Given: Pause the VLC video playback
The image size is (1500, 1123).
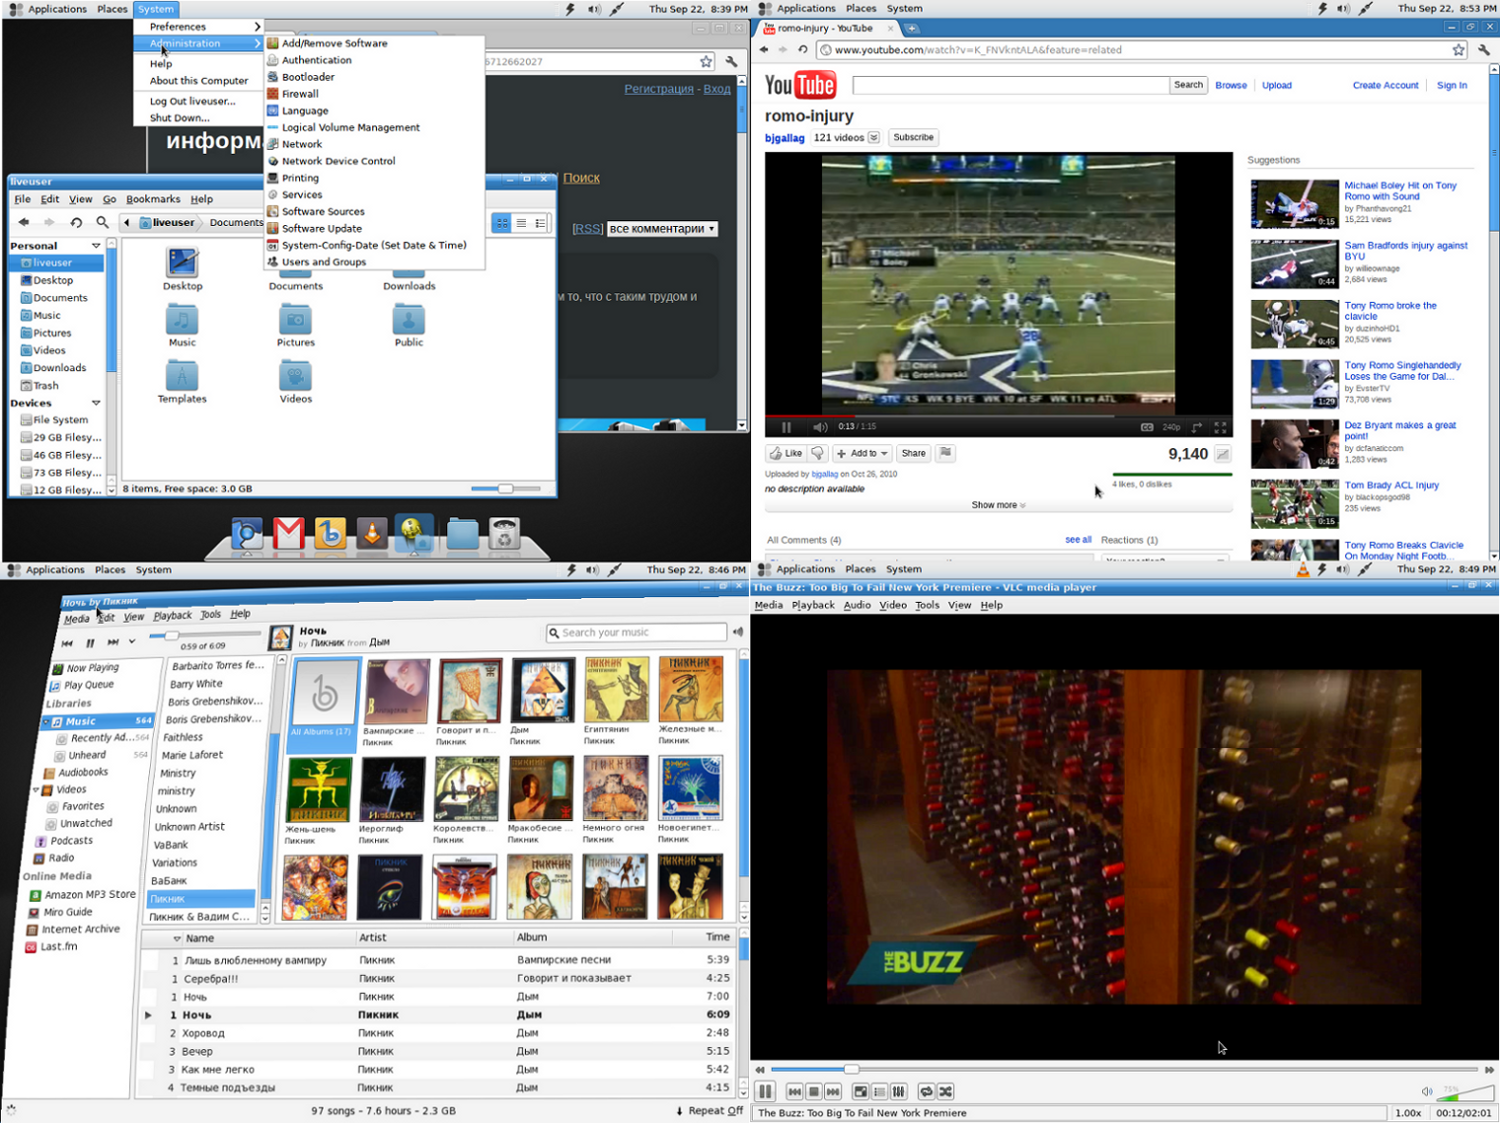Looking at the screenshot, I should point(765,1091).
